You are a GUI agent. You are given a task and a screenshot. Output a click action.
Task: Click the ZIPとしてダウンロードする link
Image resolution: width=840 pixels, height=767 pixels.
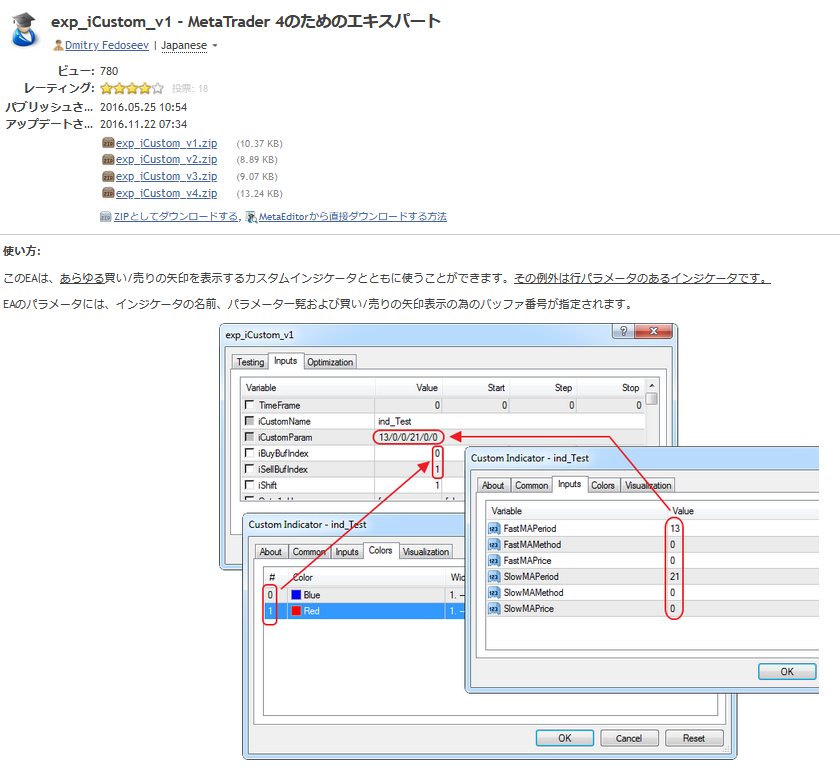pos(176,216)
